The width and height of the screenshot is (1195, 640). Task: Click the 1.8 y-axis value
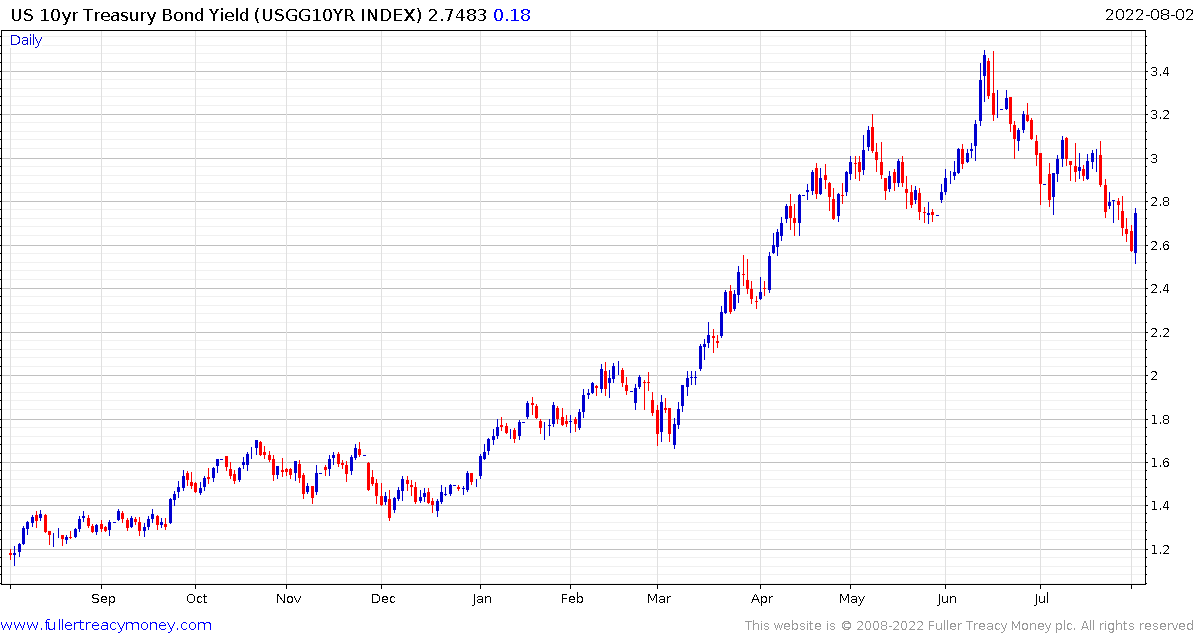[x=1160, y=419]
